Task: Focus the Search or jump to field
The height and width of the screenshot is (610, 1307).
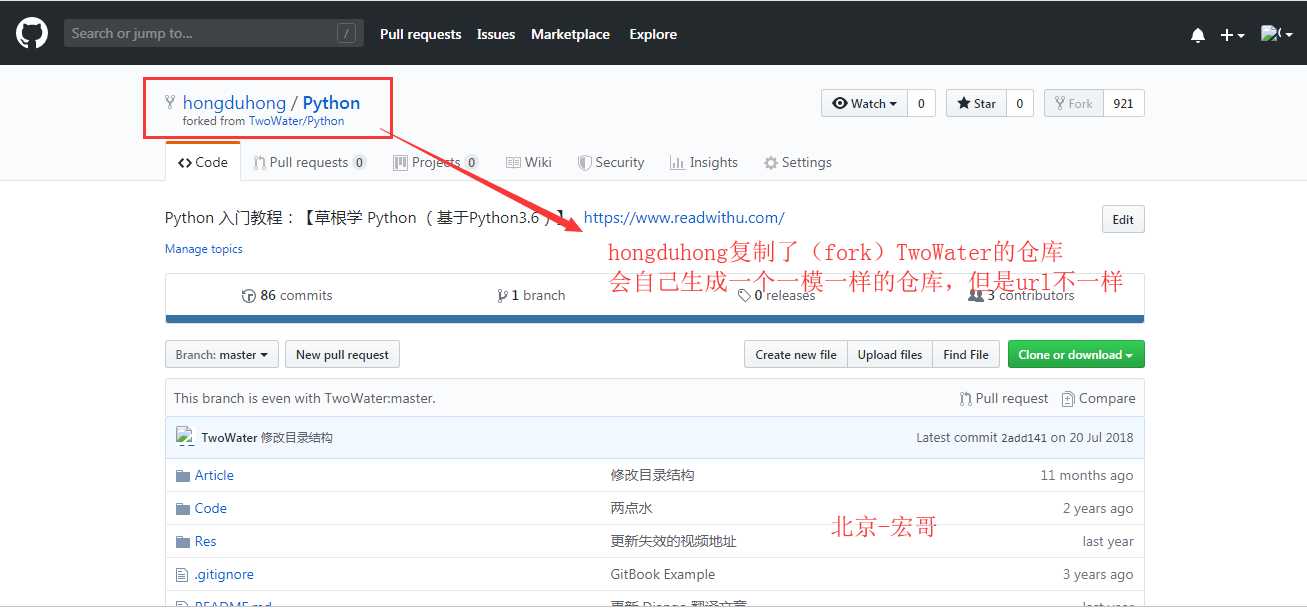Action: point(213,33)
